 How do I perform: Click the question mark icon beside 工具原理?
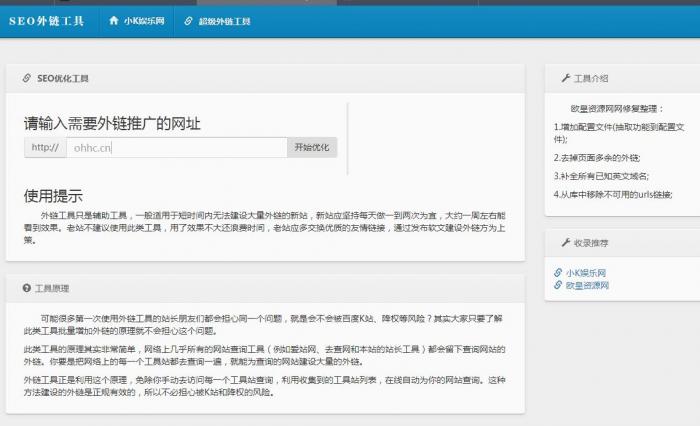click(27, 288)
